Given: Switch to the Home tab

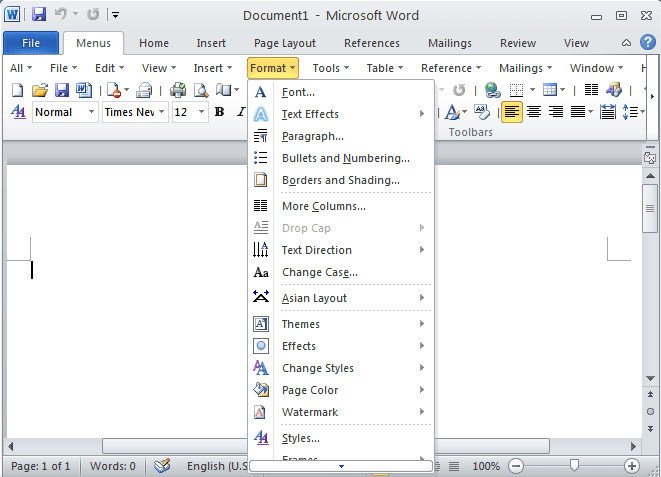Looking at the screenshot, I should (154, 43).
